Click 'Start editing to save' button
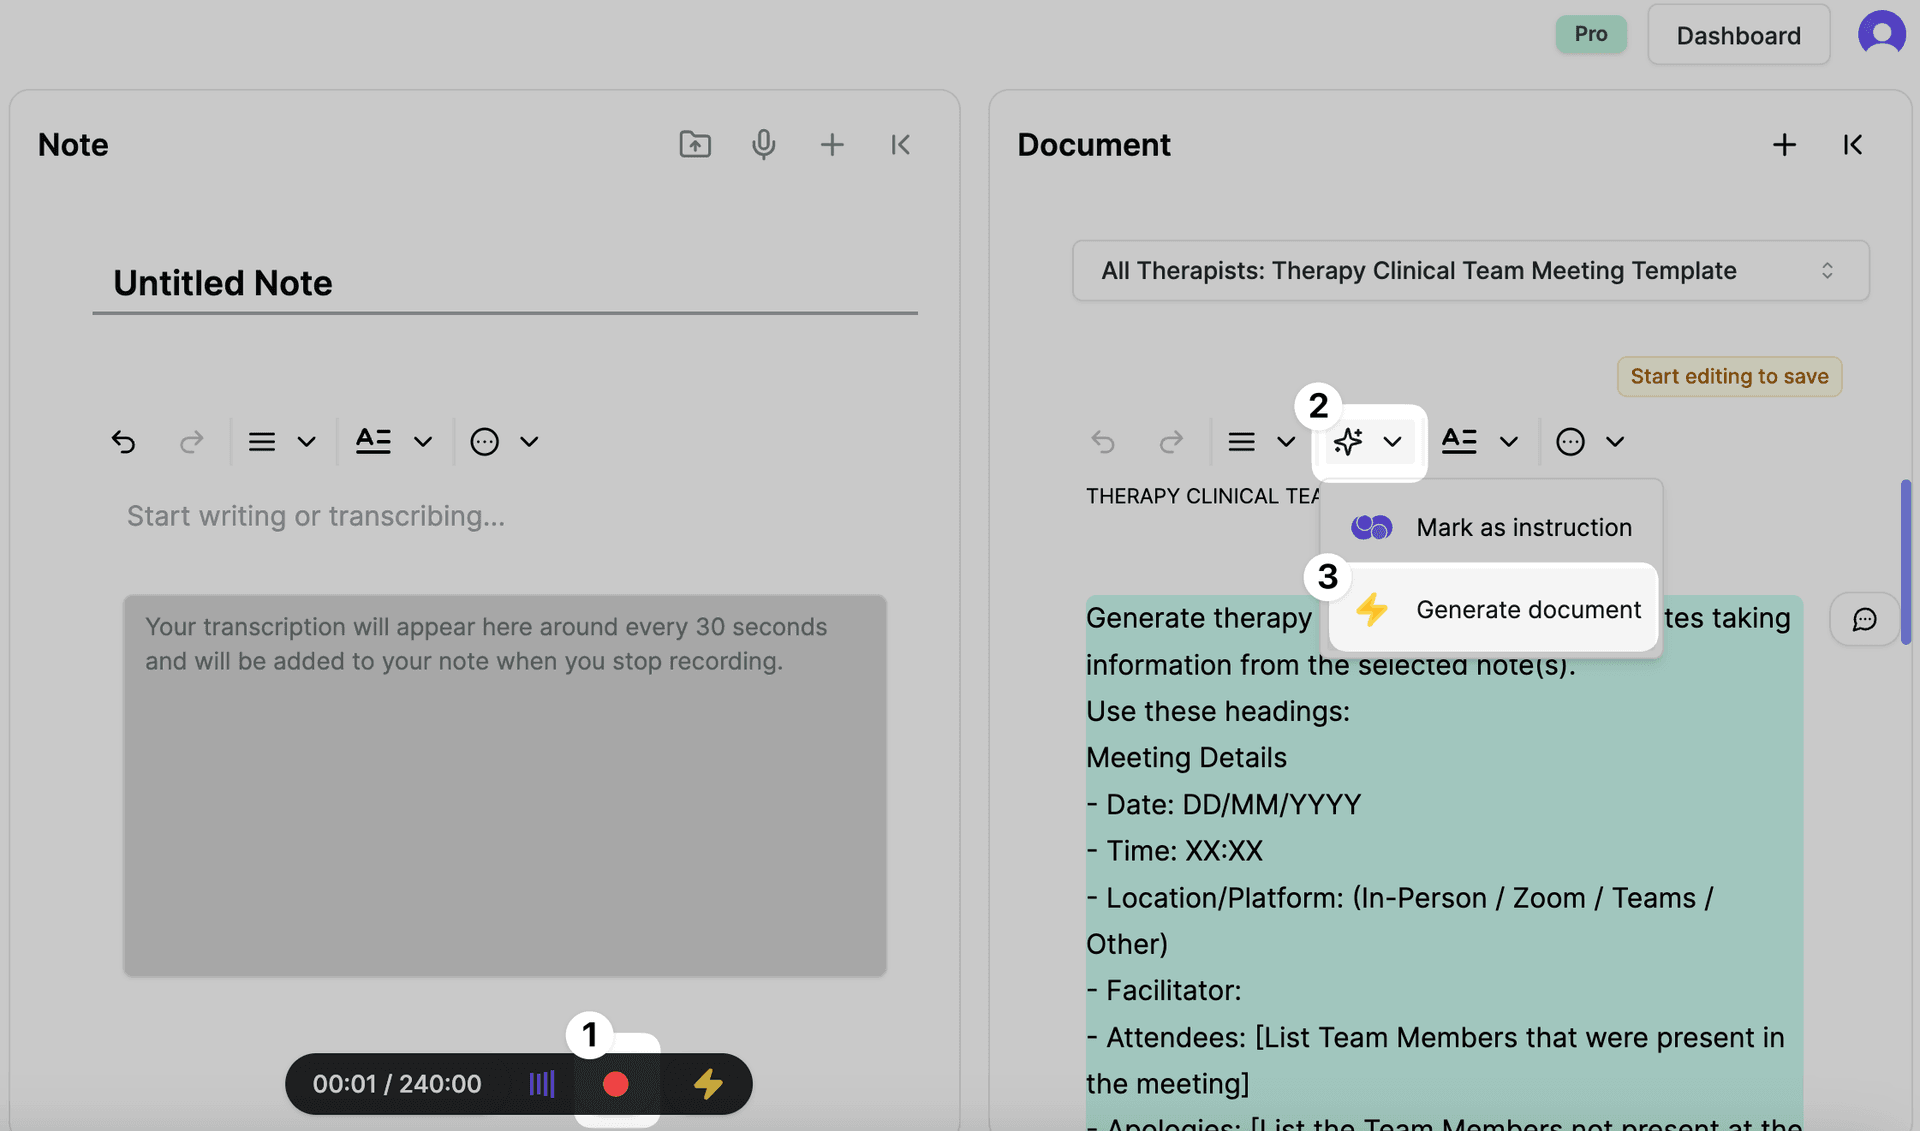The height and width of the screenshot is (1131, 1920). click(x=1729, y=376)
